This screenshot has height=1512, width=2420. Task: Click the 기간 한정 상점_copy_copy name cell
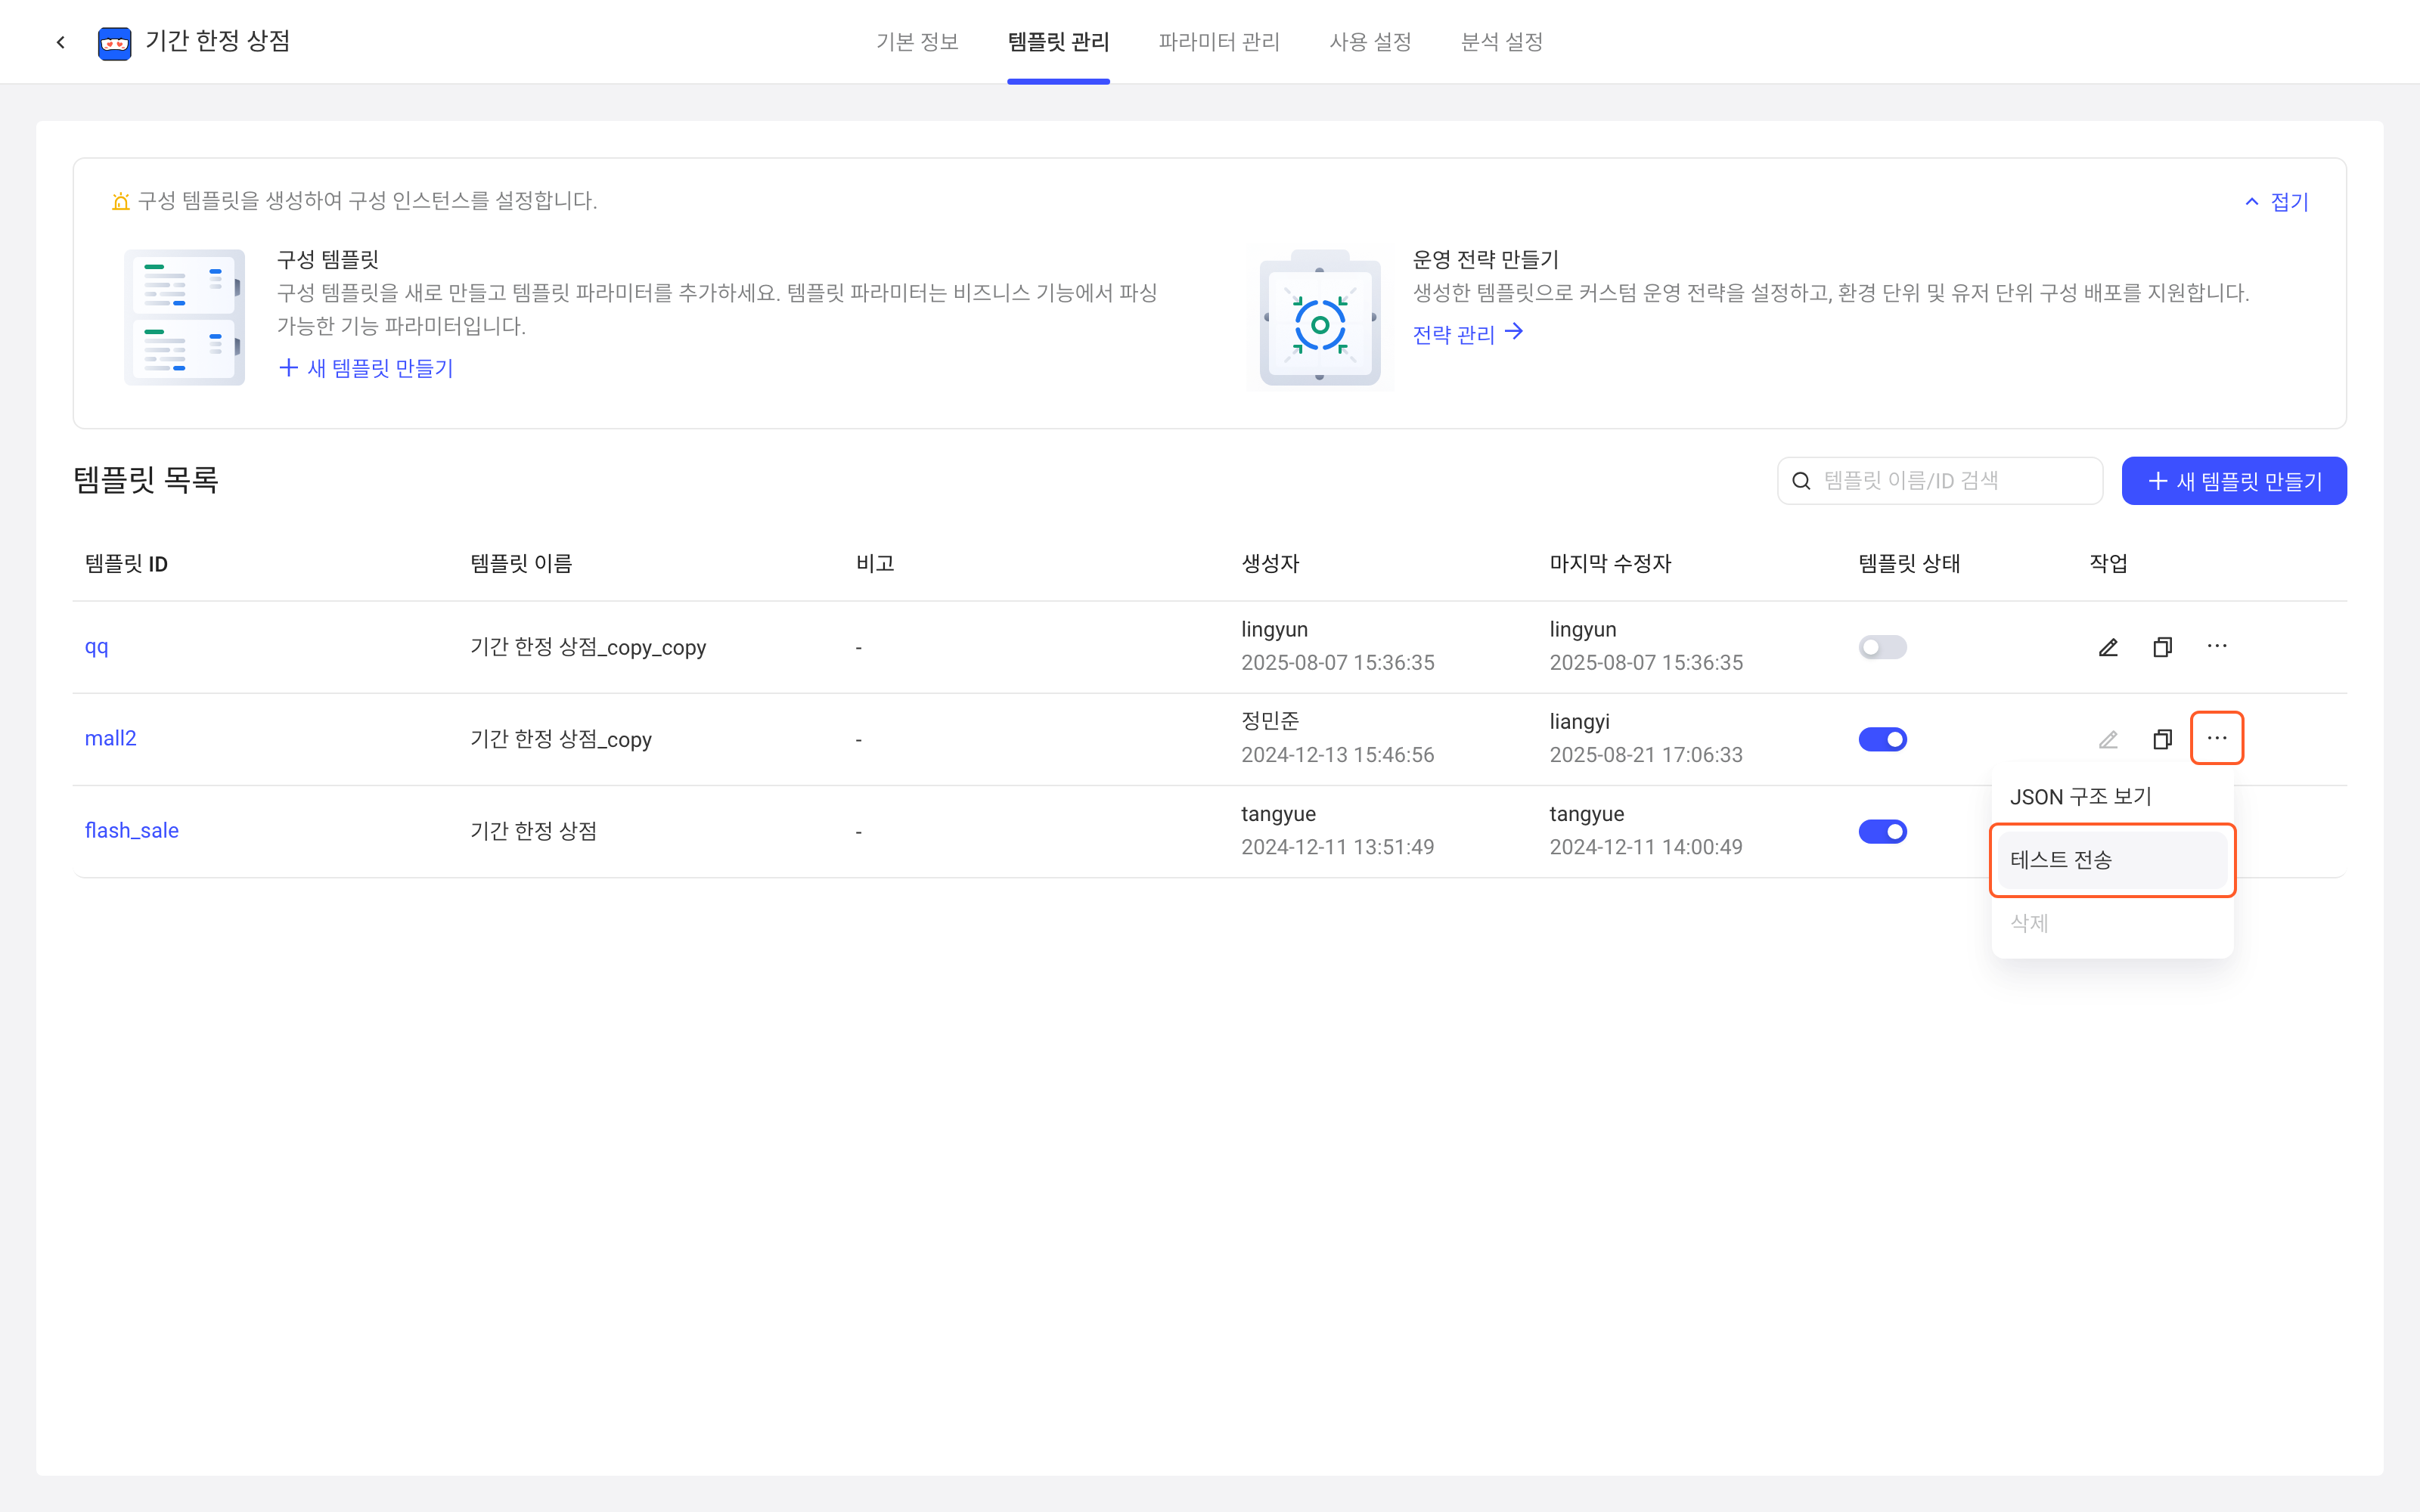[588, 647]
